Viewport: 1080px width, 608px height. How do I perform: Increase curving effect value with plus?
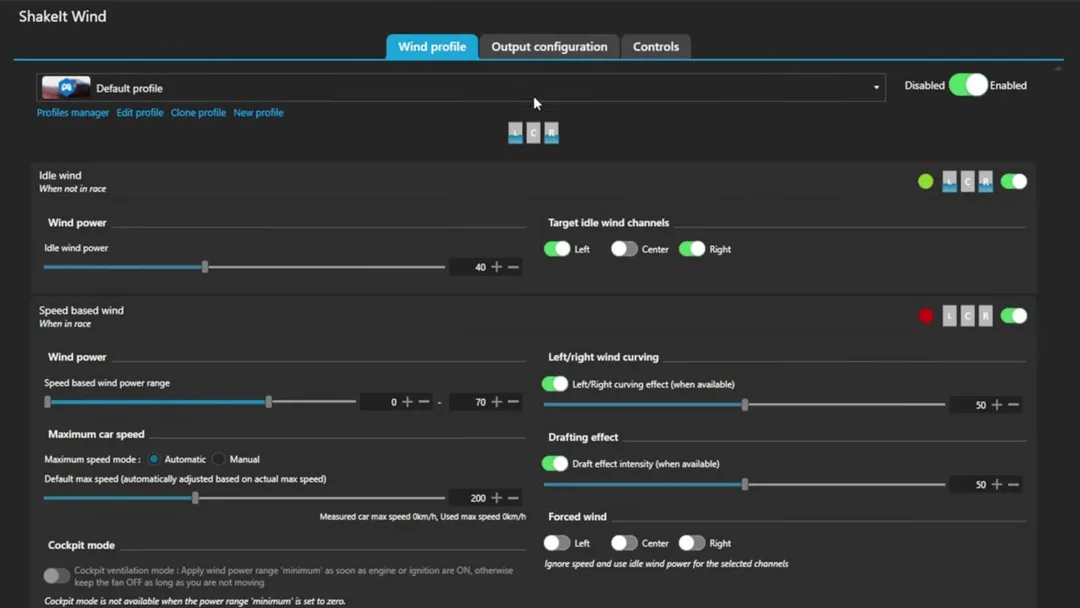[997, 404]
